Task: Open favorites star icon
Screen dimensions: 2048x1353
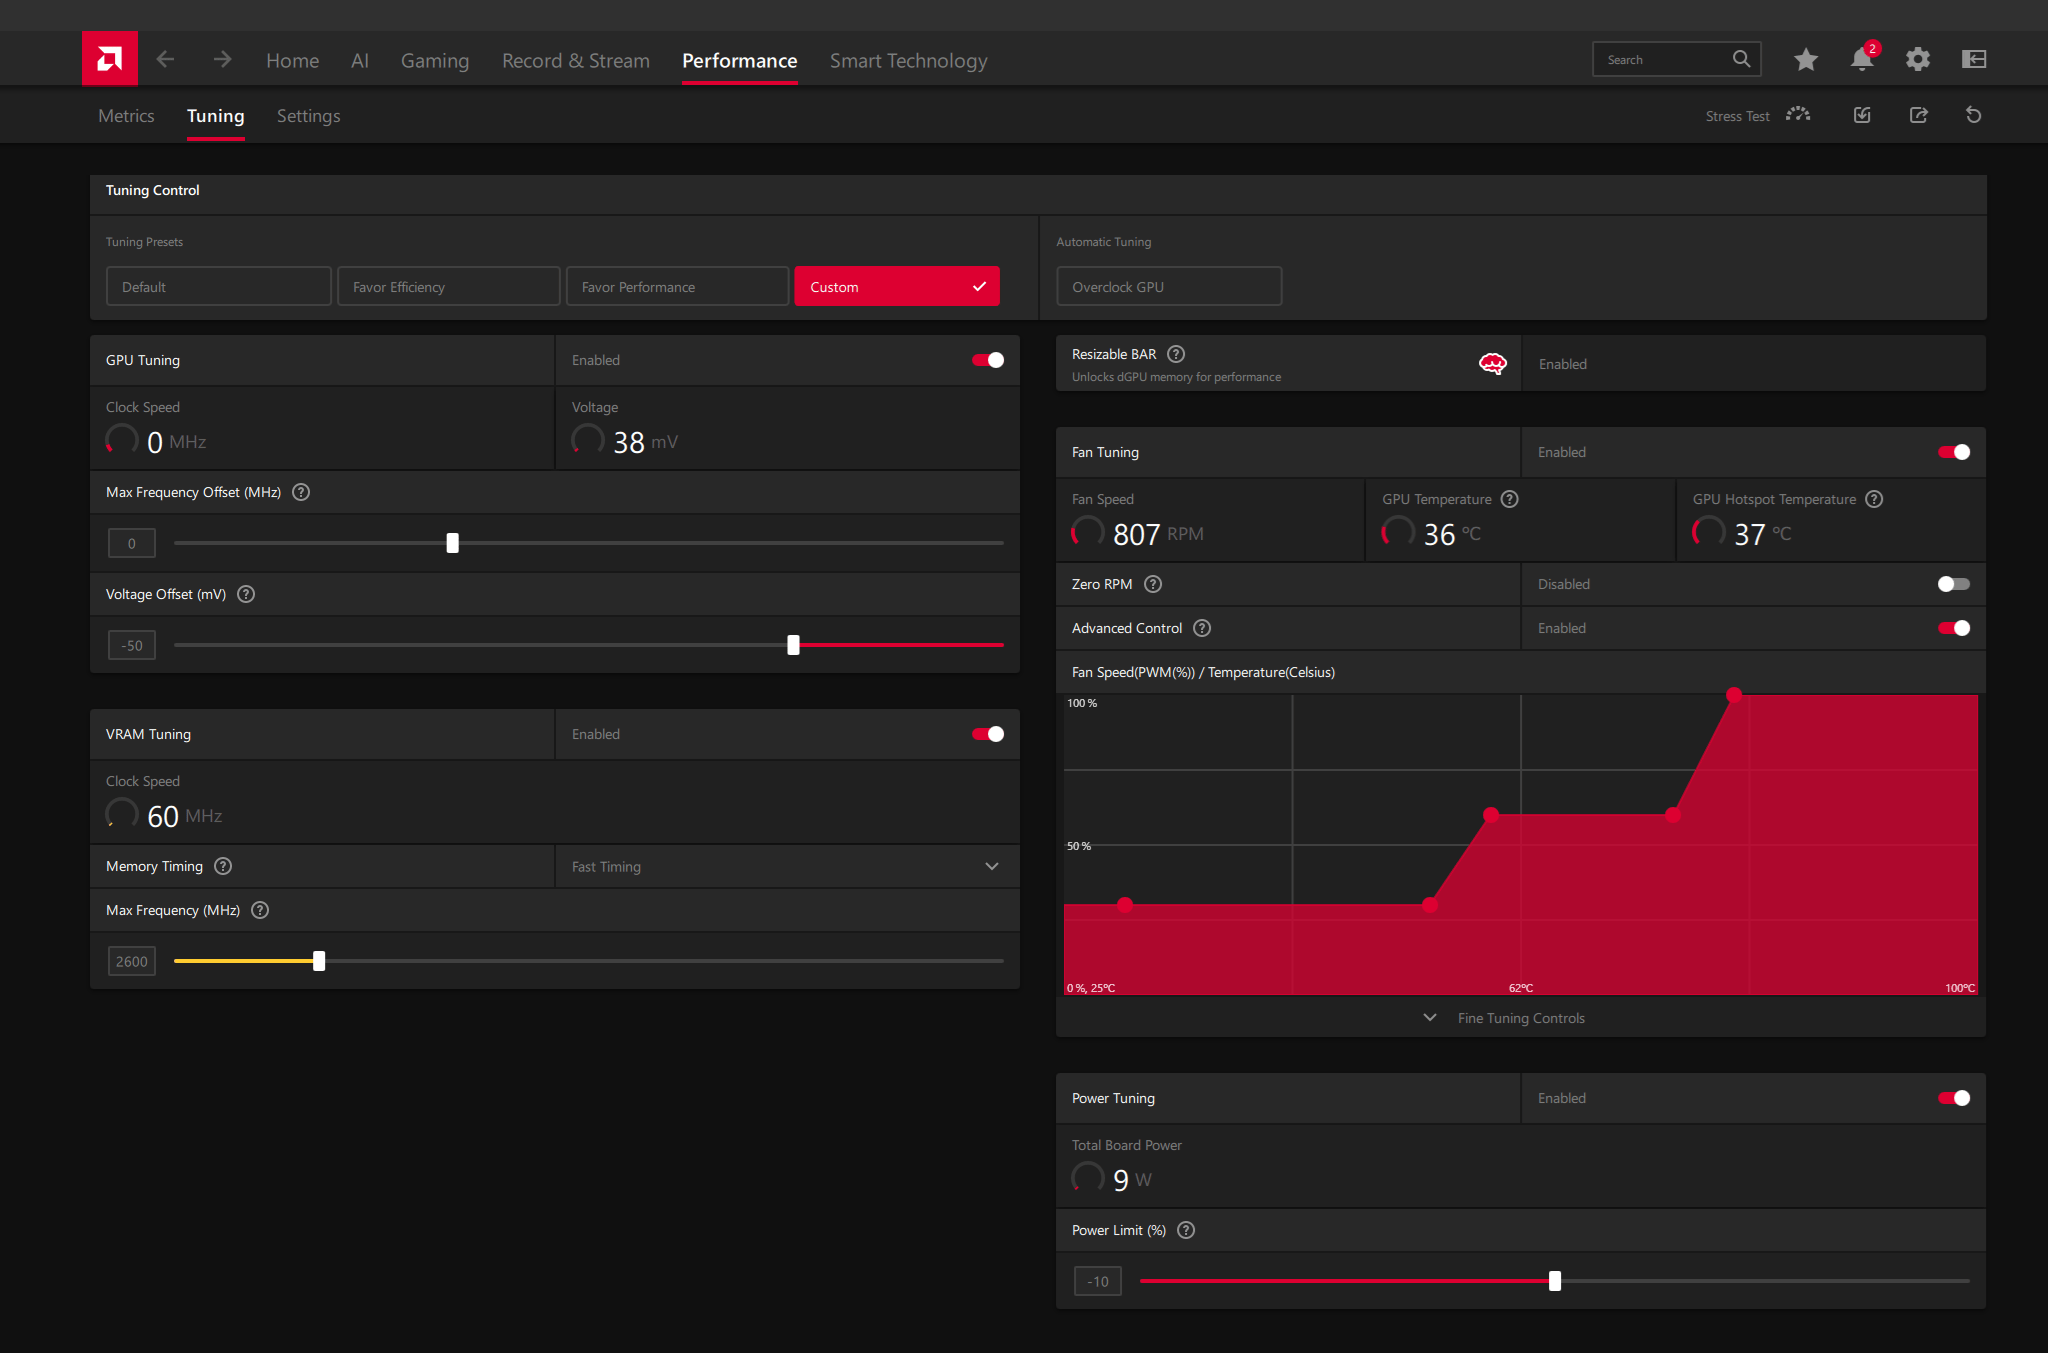Action: 1805,59
